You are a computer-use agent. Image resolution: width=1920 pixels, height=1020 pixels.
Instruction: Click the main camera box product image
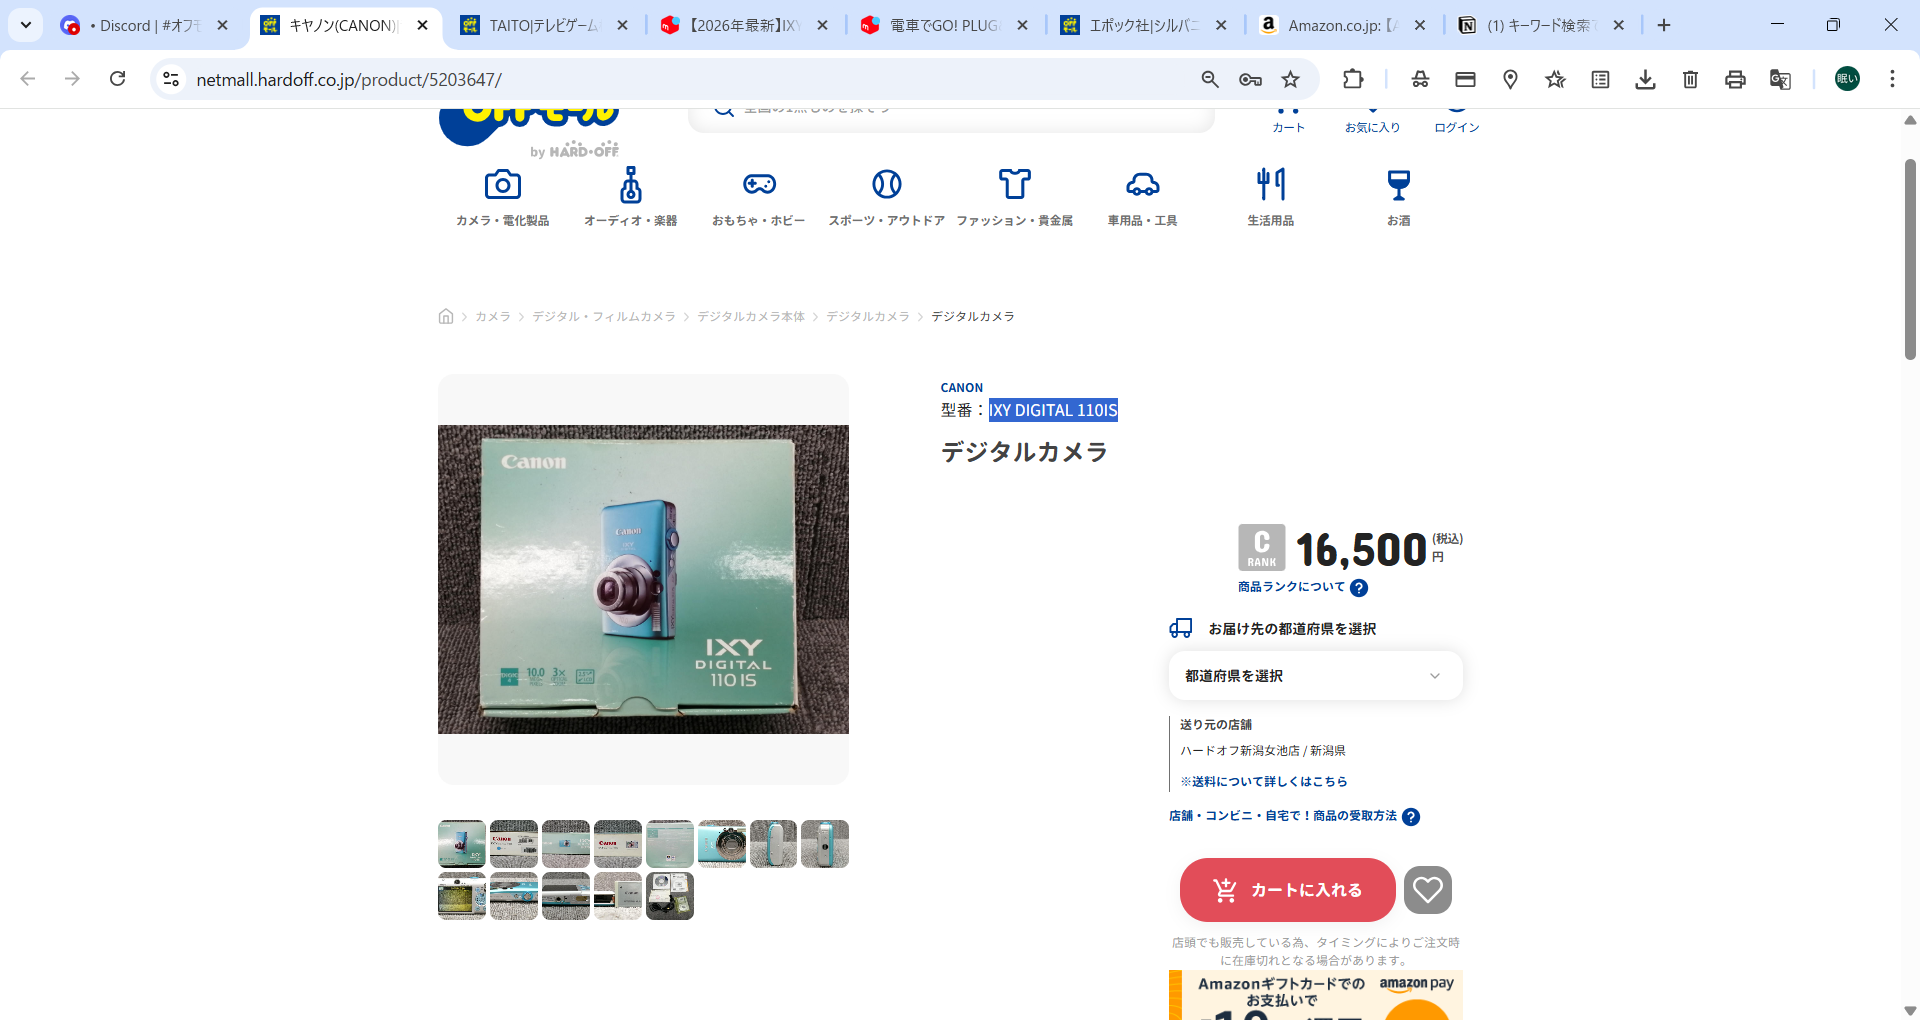(x=643, y=580)
